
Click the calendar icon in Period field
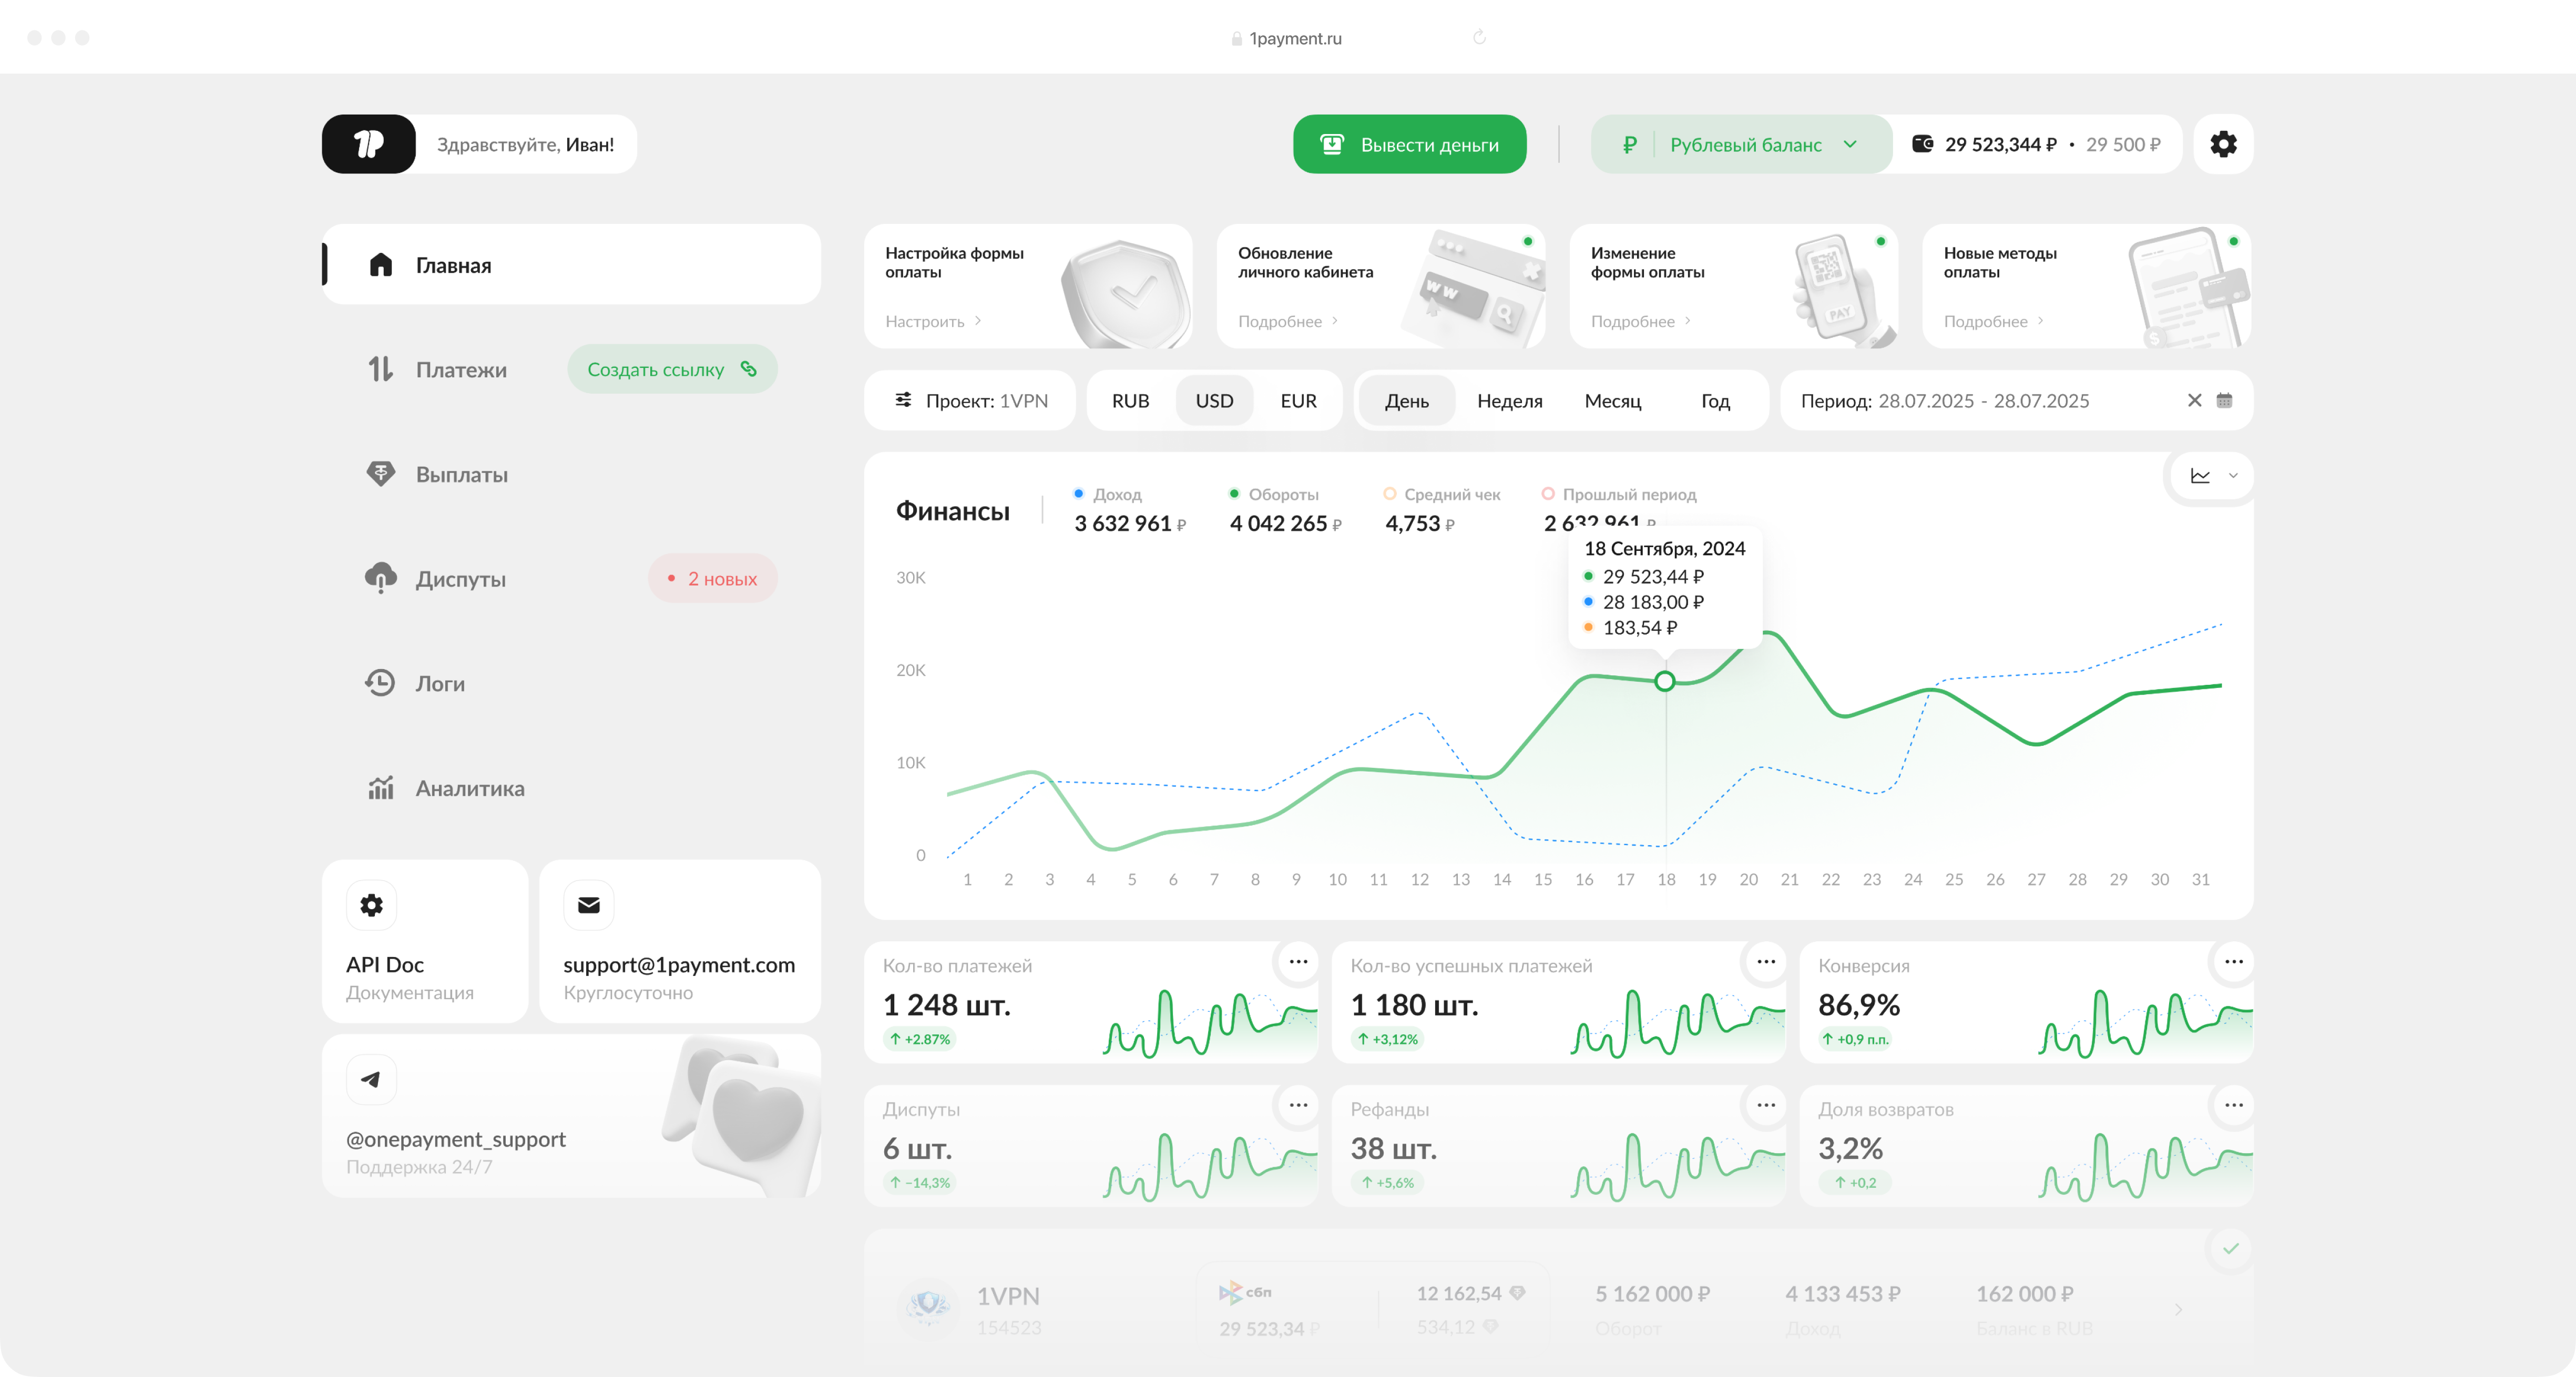click(x=2224, y=400)
